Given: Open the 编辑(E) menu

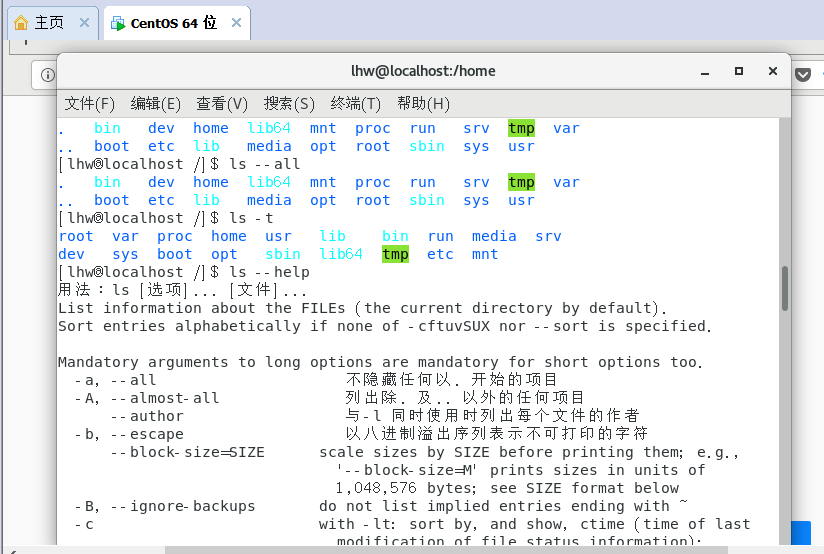Looking at the screenshot, I should click(x=156, y=104).
